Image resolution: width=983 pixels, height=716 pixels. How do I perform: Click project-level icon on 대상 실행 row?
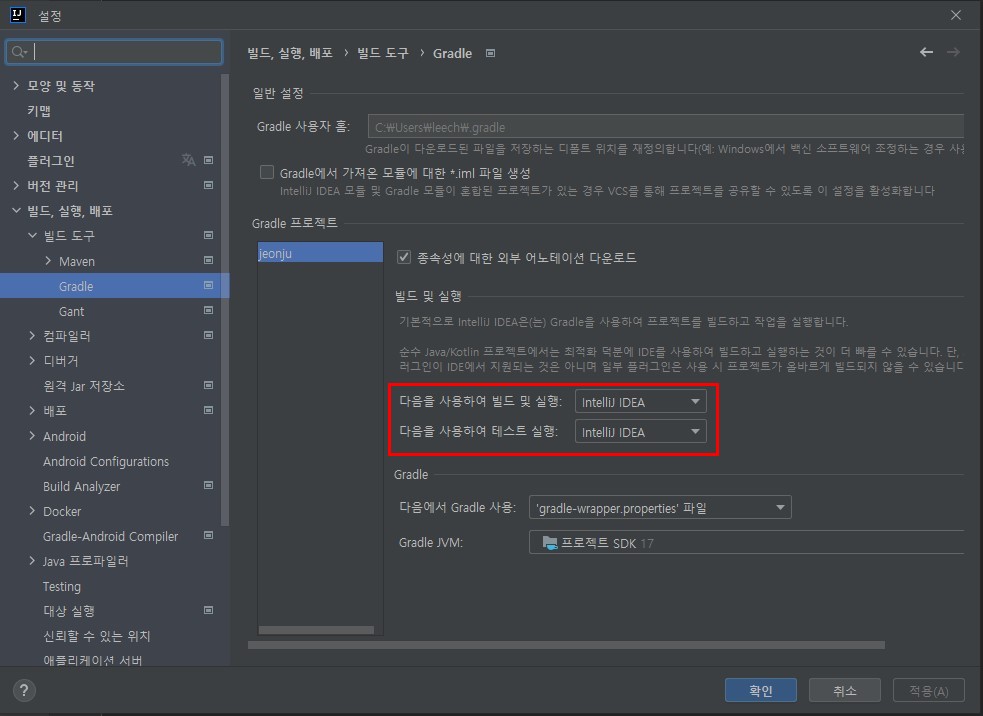209,610
